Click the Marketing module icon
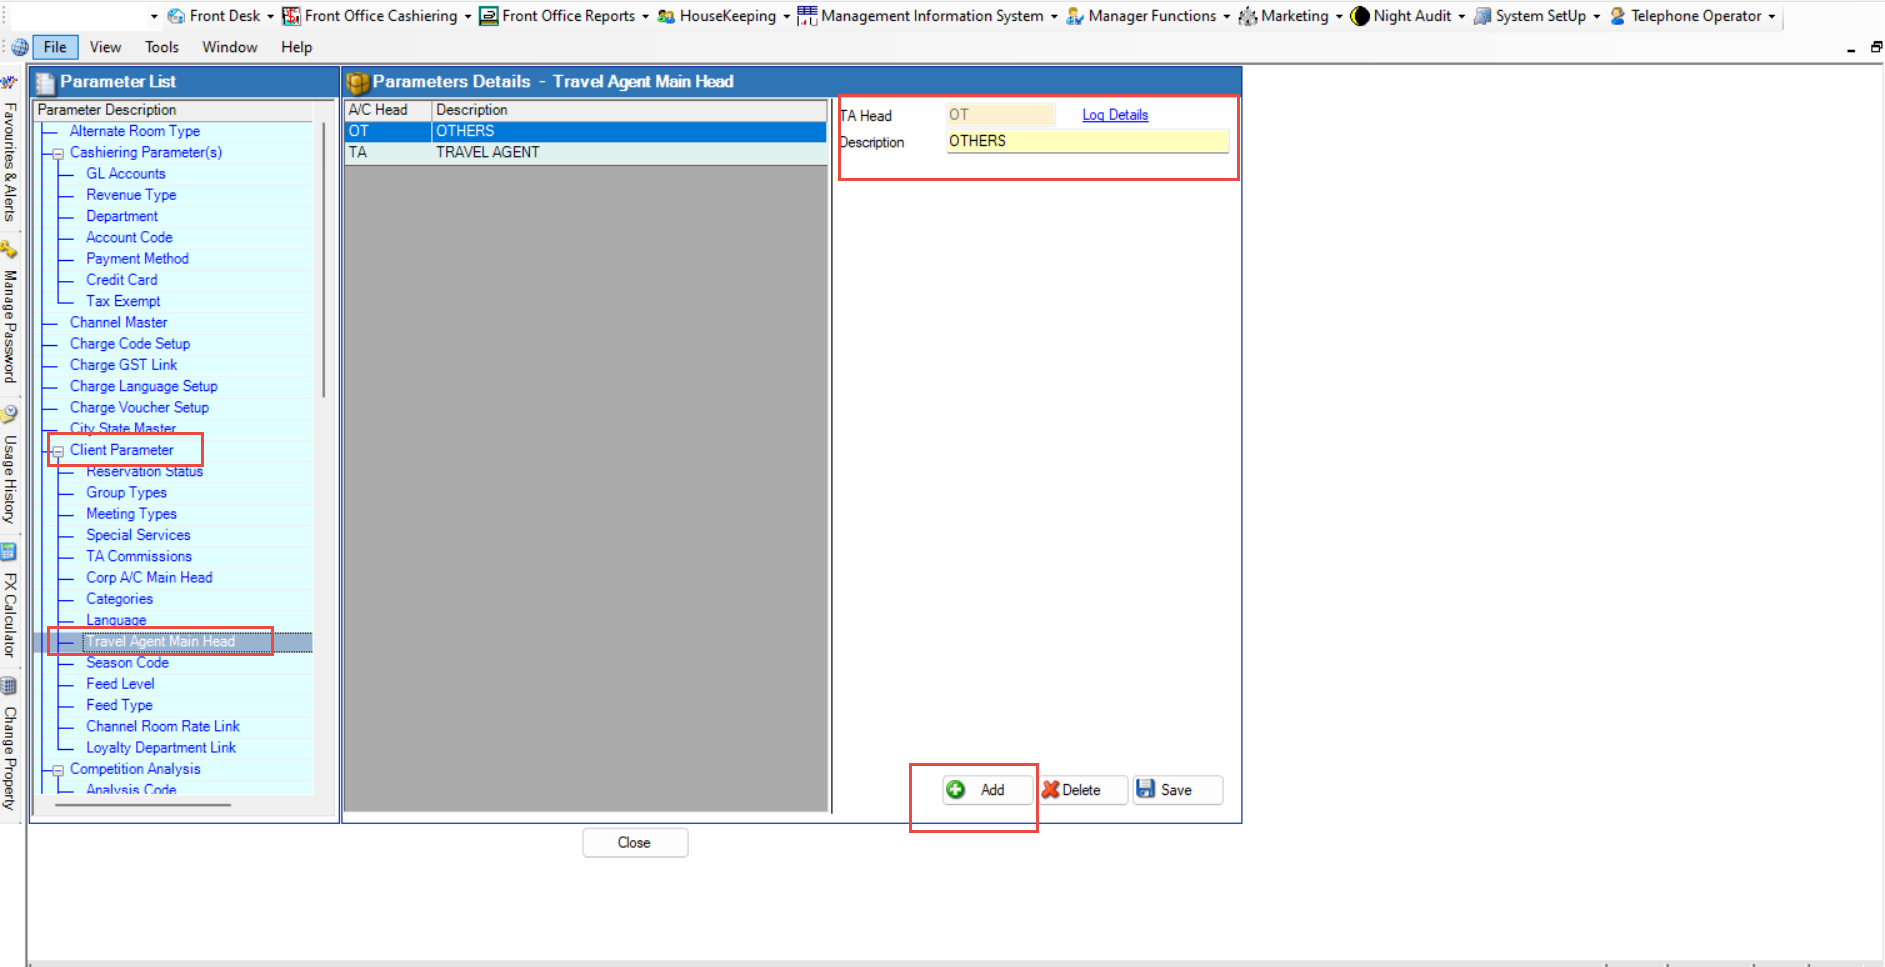This screenshot has width=1885, height=967. tap(1247, 16)
